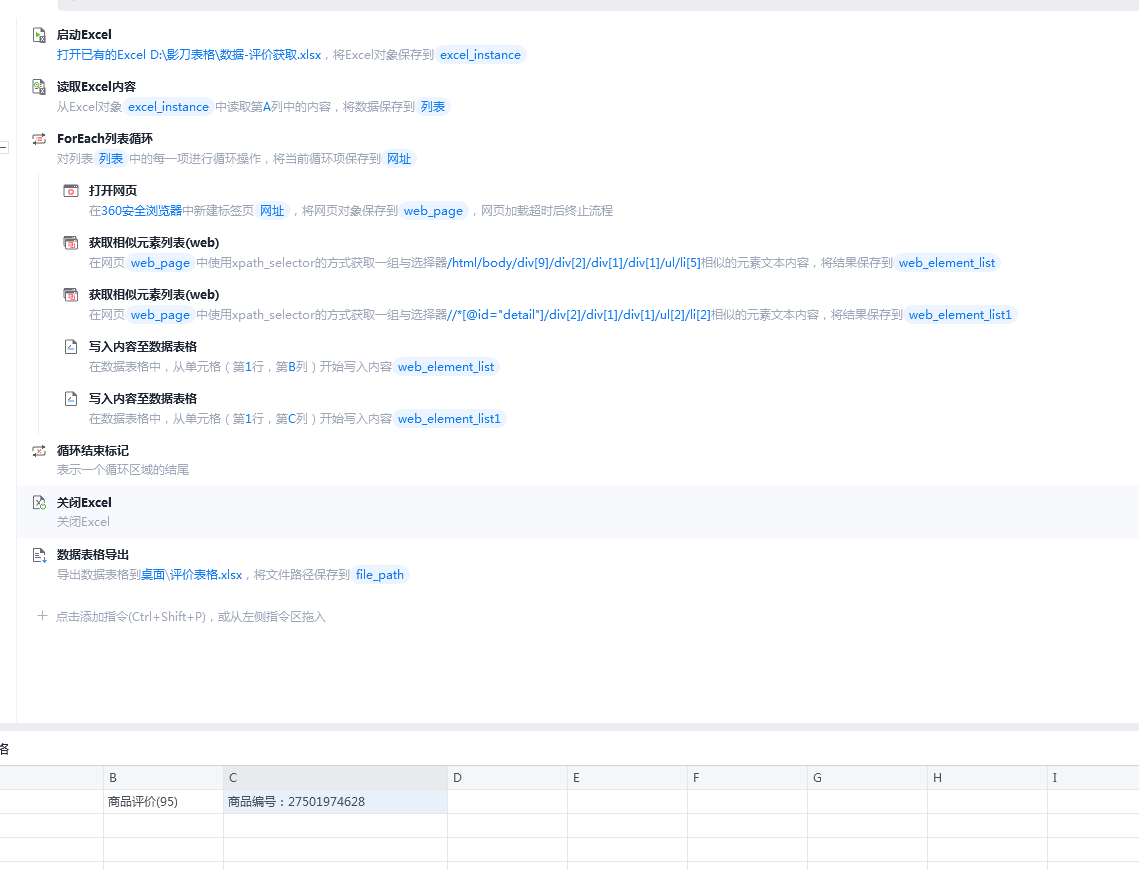Click the //*[@id="detail"] xpath selector link
This screenshot has height=870, width=1139.
(579, 315)
